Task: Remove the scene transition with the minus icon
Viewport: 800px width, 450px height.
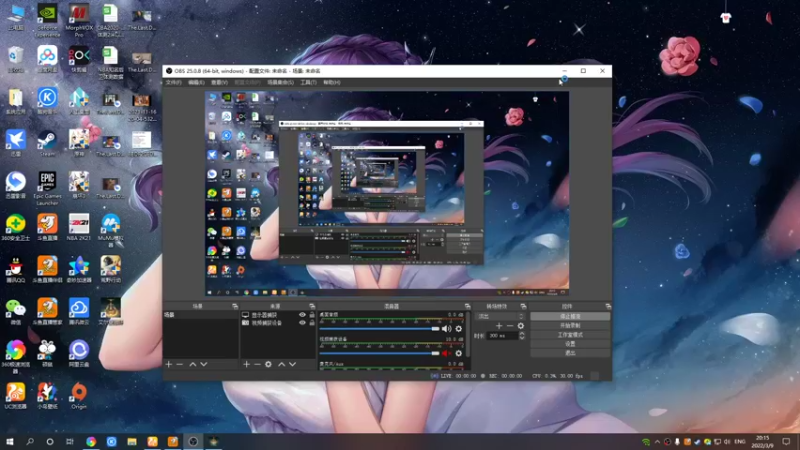Action: tap(510, 326)
